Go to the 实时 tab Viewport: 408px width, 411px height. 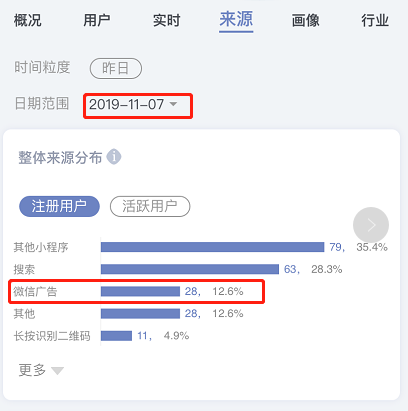[167, 21]
